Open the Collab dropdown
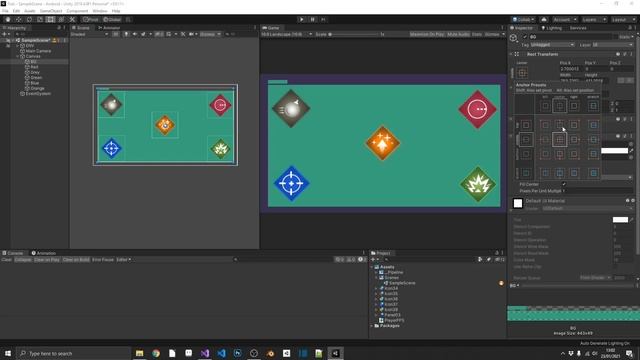 pyautogui.click(x=523, y=20)
